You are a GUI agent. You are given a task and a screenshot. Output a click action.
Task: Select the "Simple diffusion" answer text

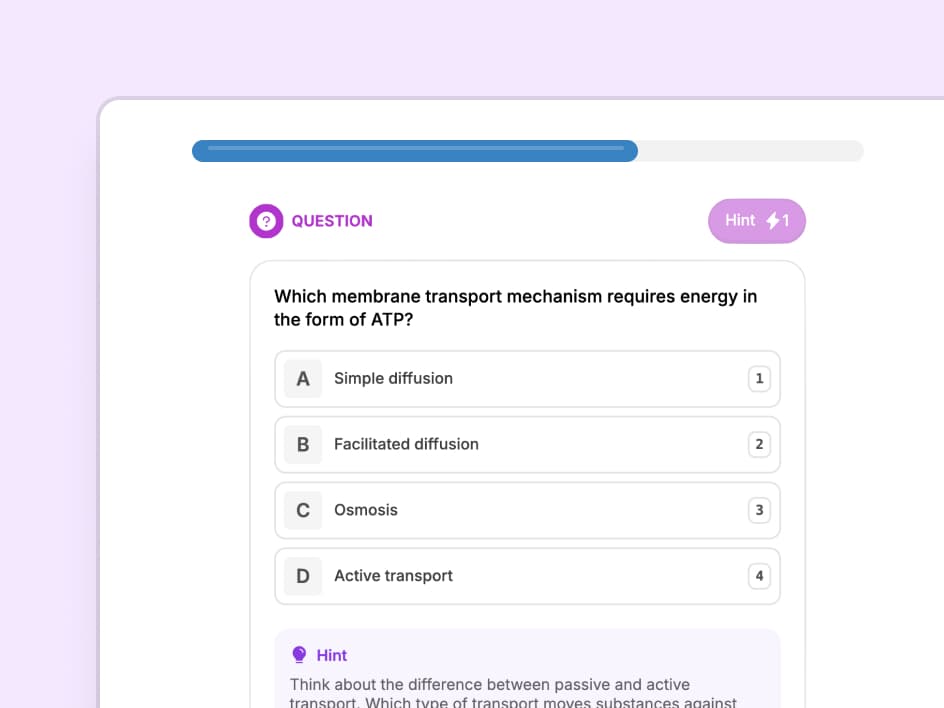[393, 379]
